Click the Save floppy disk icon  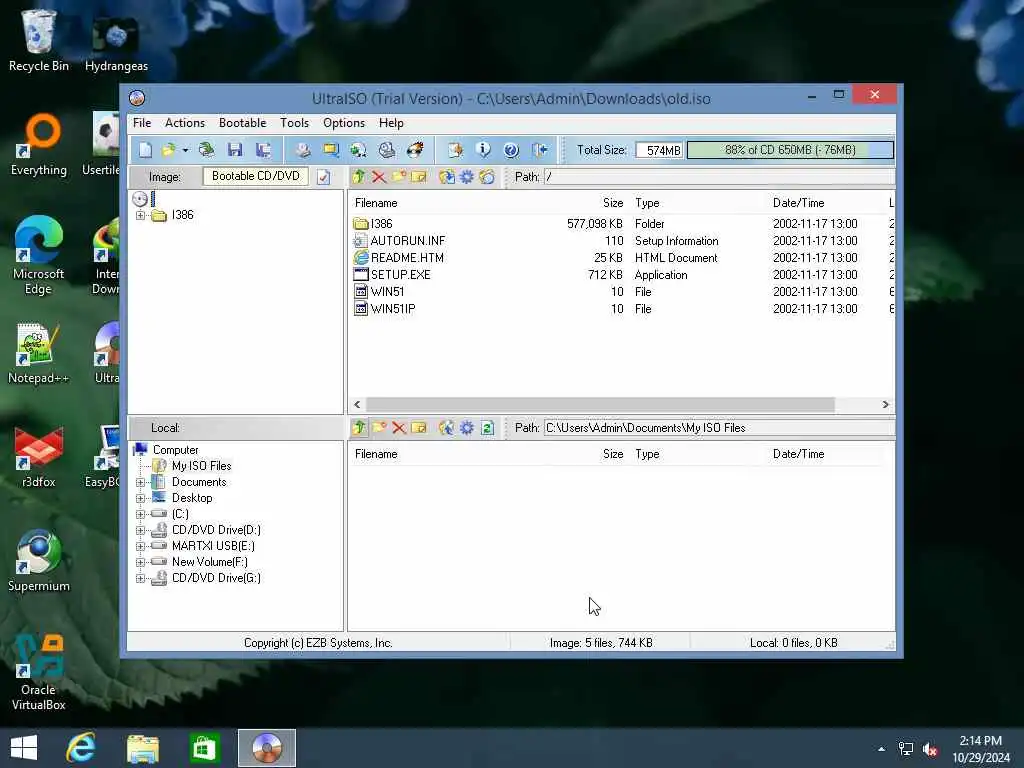pos(235,150)
